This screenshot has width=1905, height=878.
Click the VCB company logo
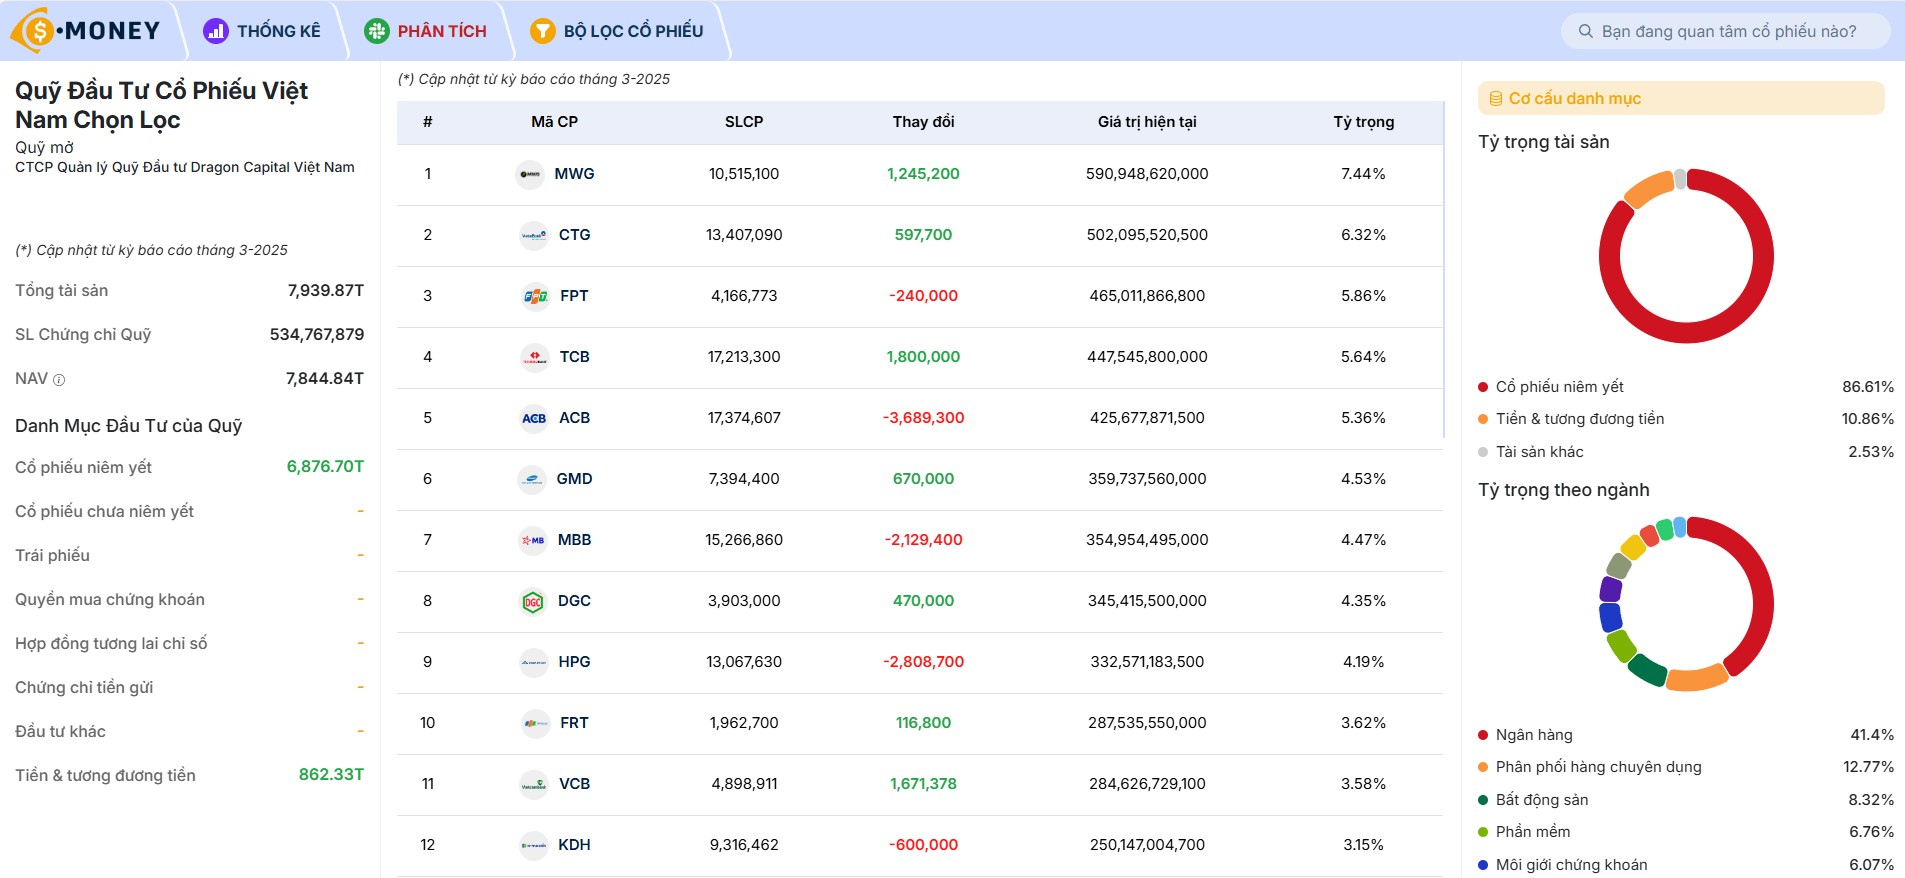(534, 784)
